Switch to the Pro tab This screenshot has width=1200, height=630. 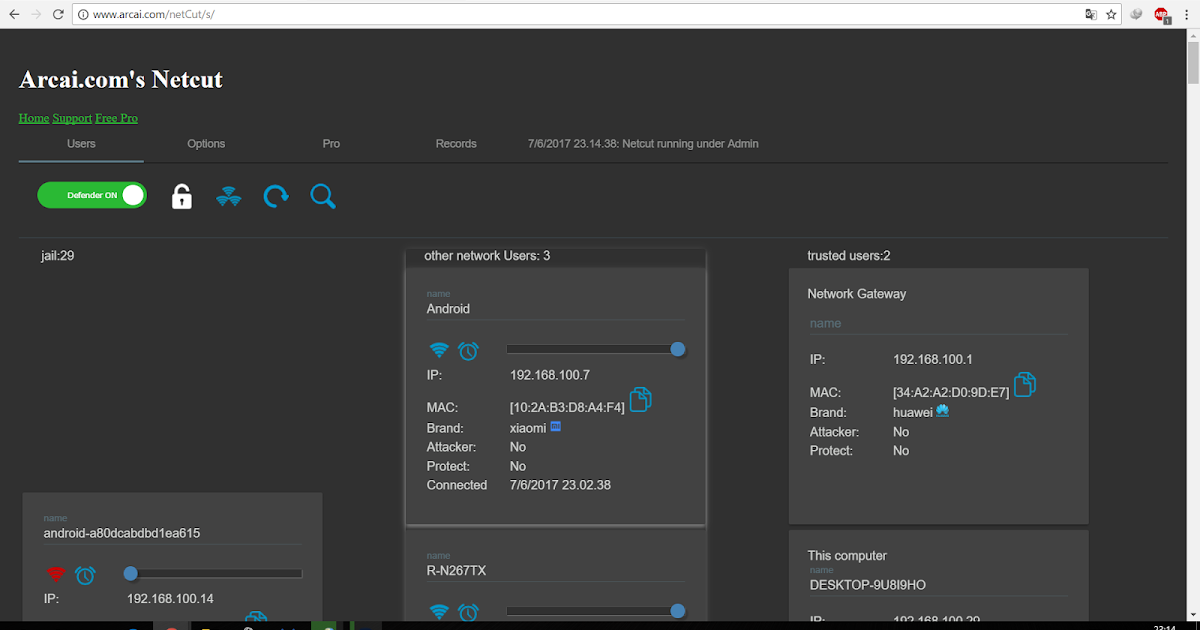pyautogui.click(x=331, y=144)
